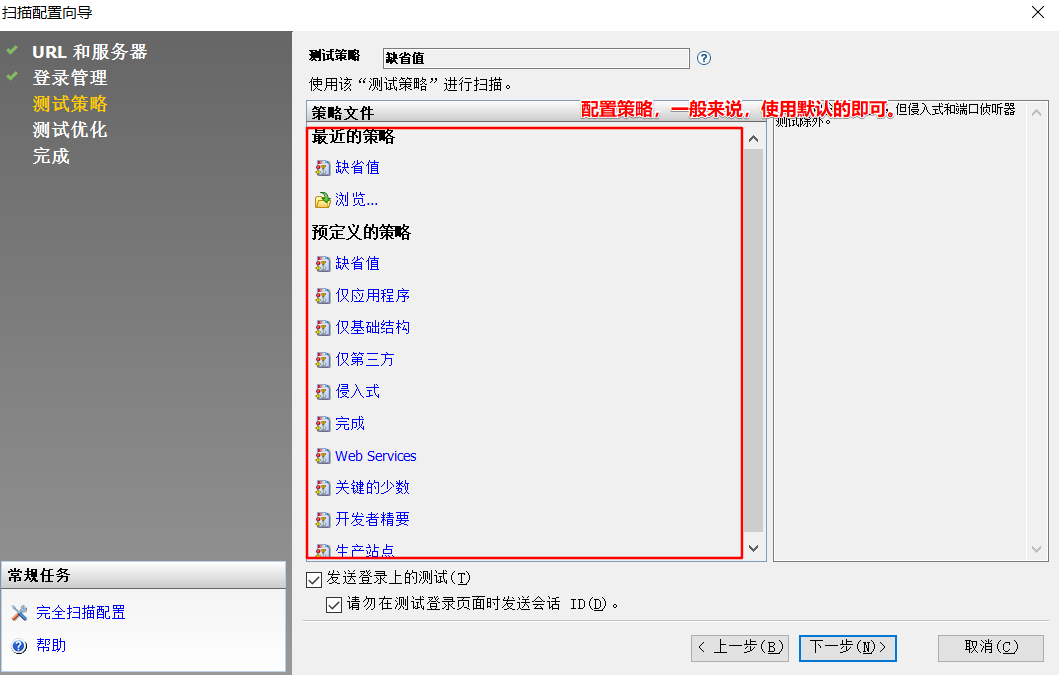Click the policy list scroll up arrow
The image size is (1059, 675).
[x=754, y=139]
